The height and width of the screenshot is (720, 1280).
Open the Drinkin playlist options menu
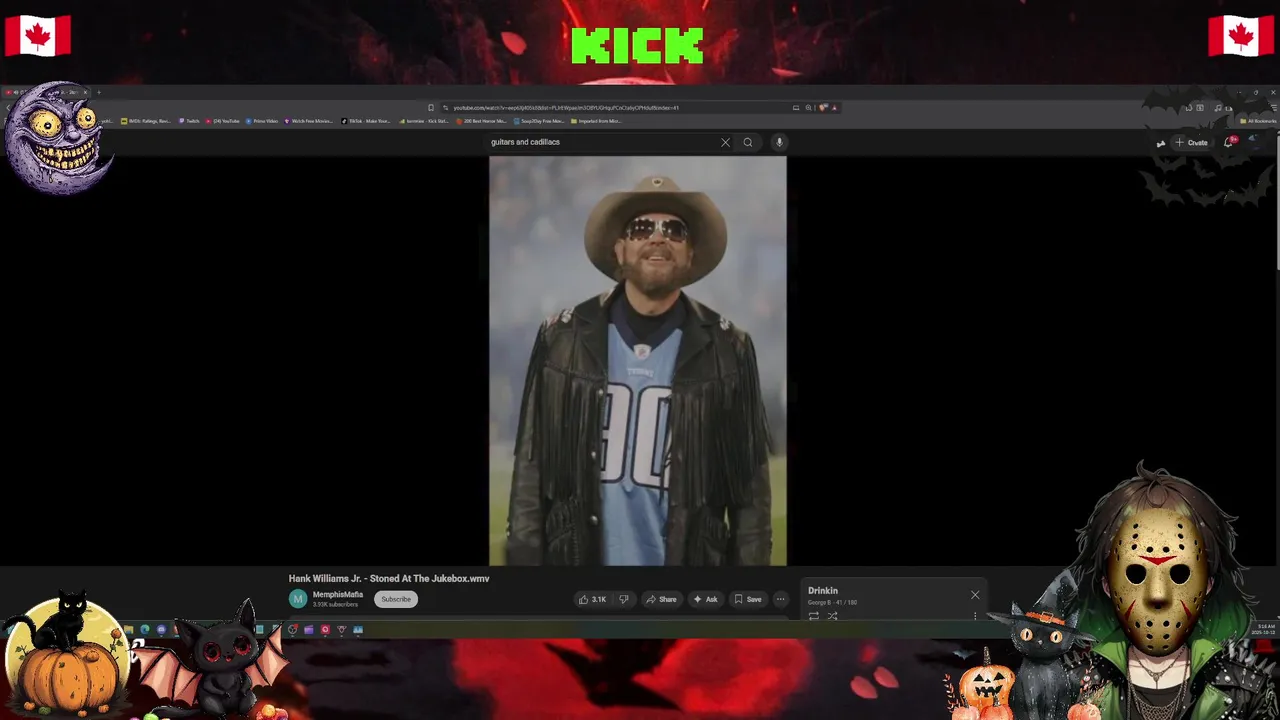[x=975, y=616]
